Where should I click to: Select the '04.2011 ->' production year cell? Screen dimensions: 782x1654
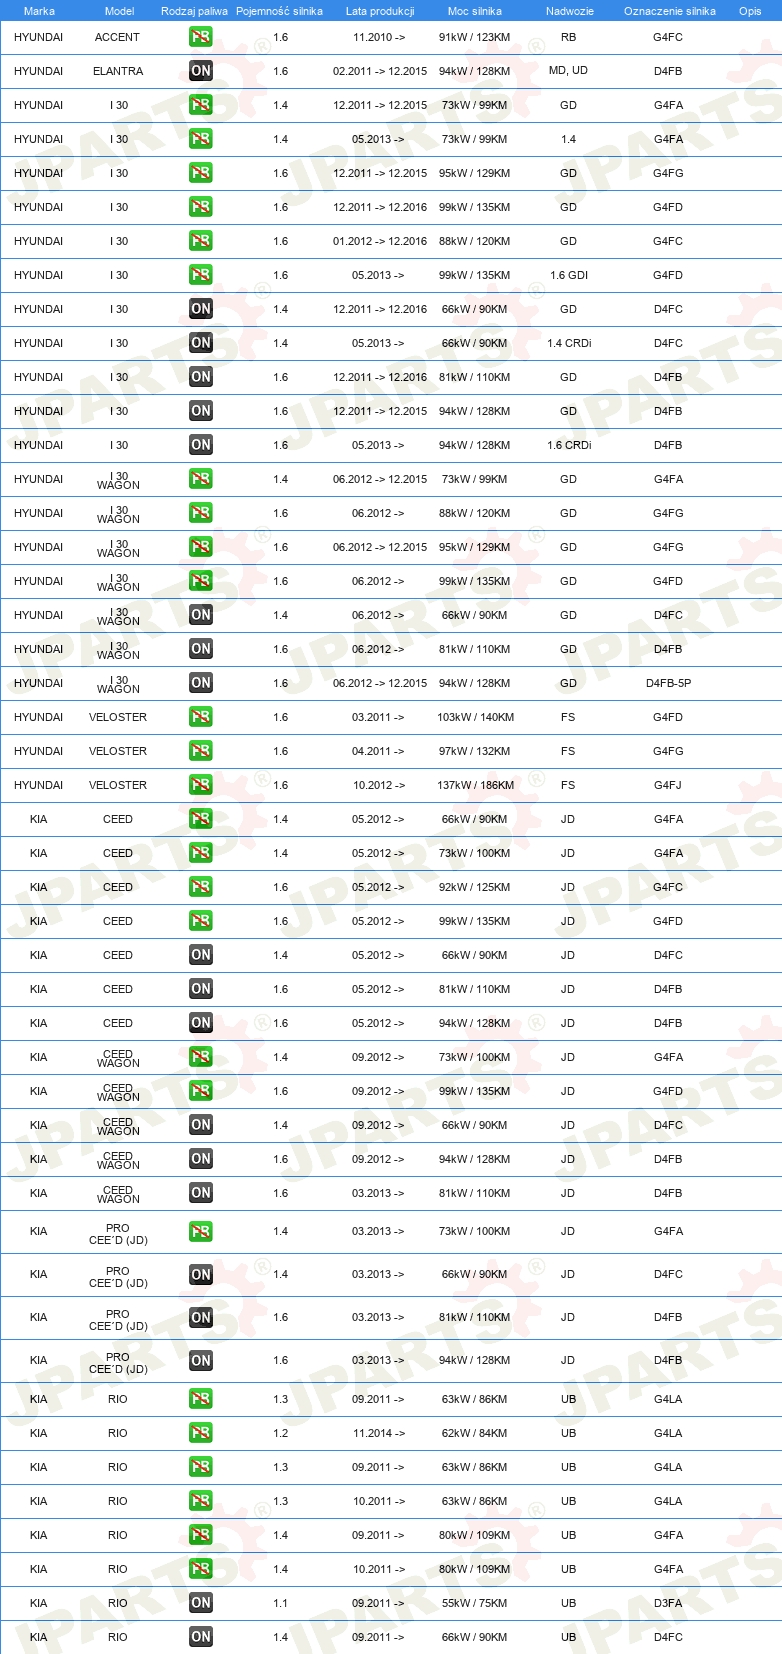(379, 751)
